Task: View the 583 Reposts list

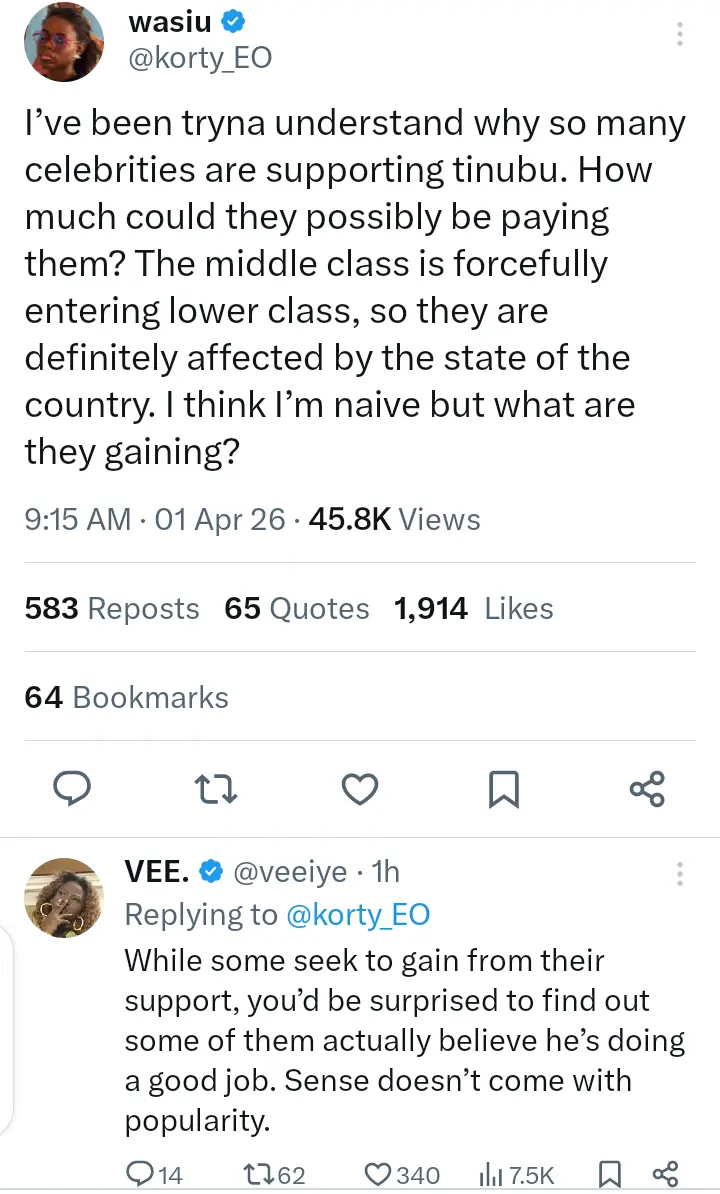Action: (112, 608)
